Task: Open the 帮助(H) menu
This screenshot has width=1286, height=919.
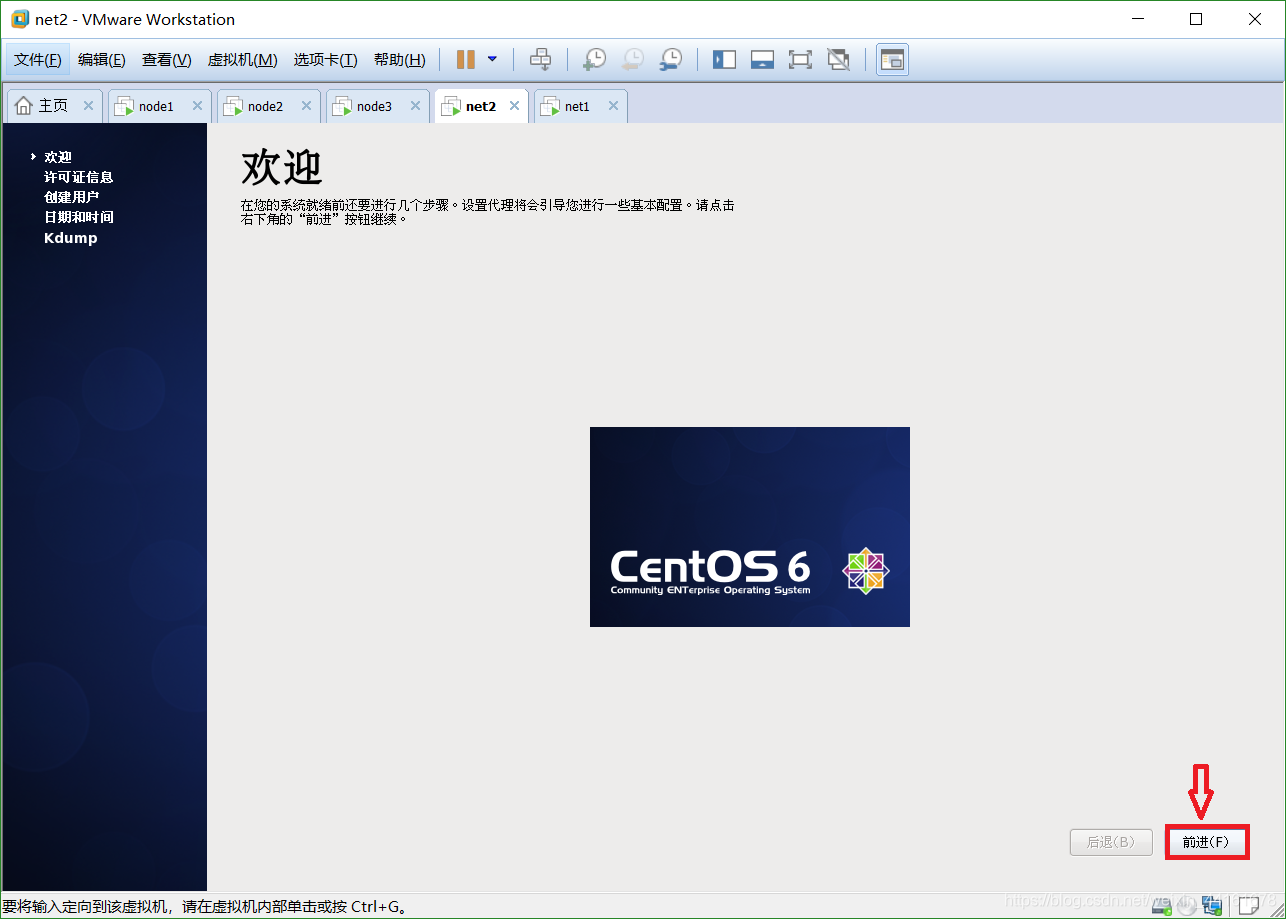Action: tap(399, 60)
